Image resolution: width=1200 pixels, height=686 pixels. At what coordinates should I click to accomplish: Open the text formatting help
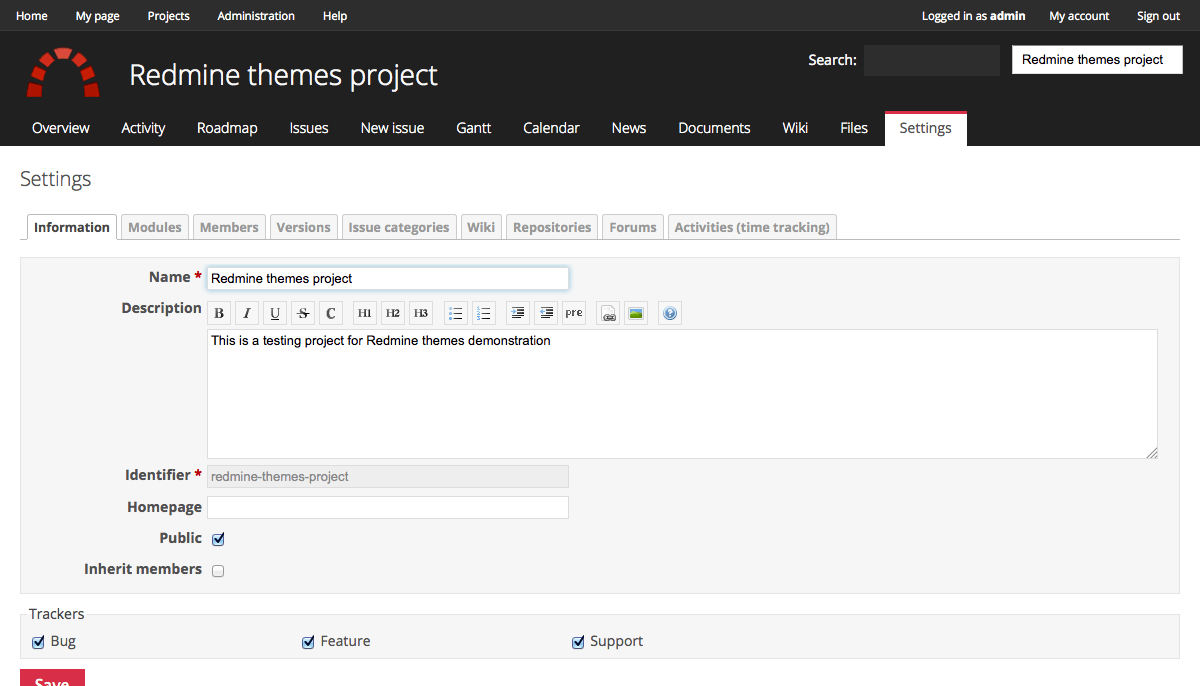[x=670, y=313]
